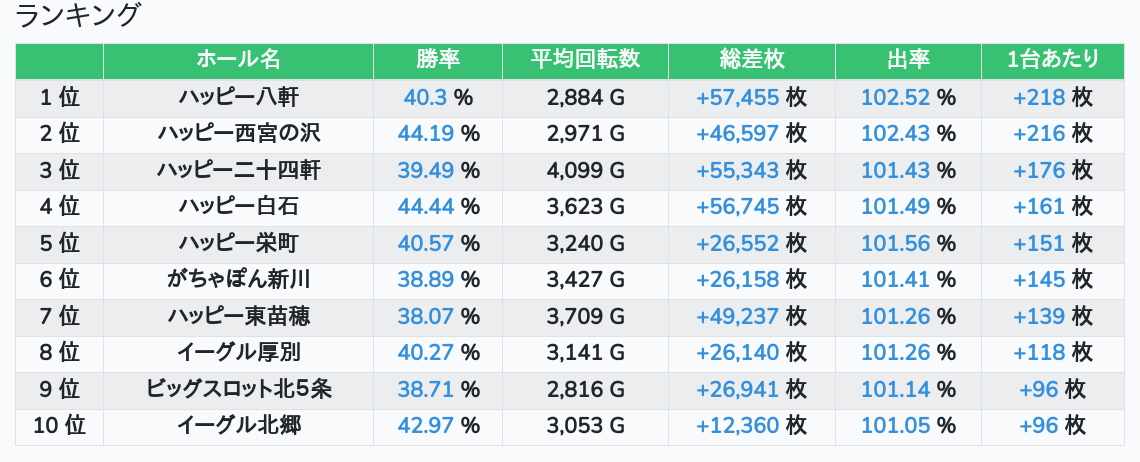Open the ハッピー栄町 hall name
Screen dimensions: 1140x462
click(238, 243)
